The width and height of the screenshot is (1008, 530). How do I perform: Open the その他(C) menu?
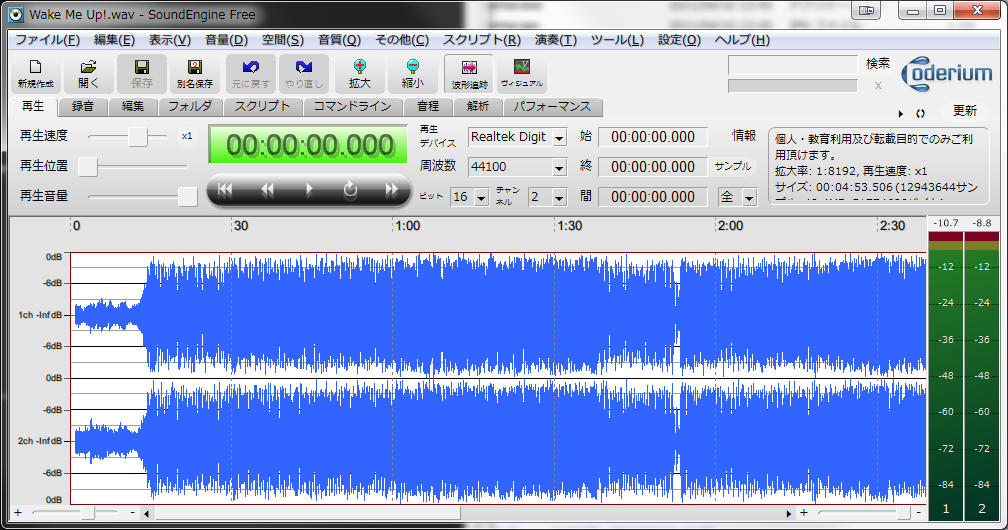point(402,40)
